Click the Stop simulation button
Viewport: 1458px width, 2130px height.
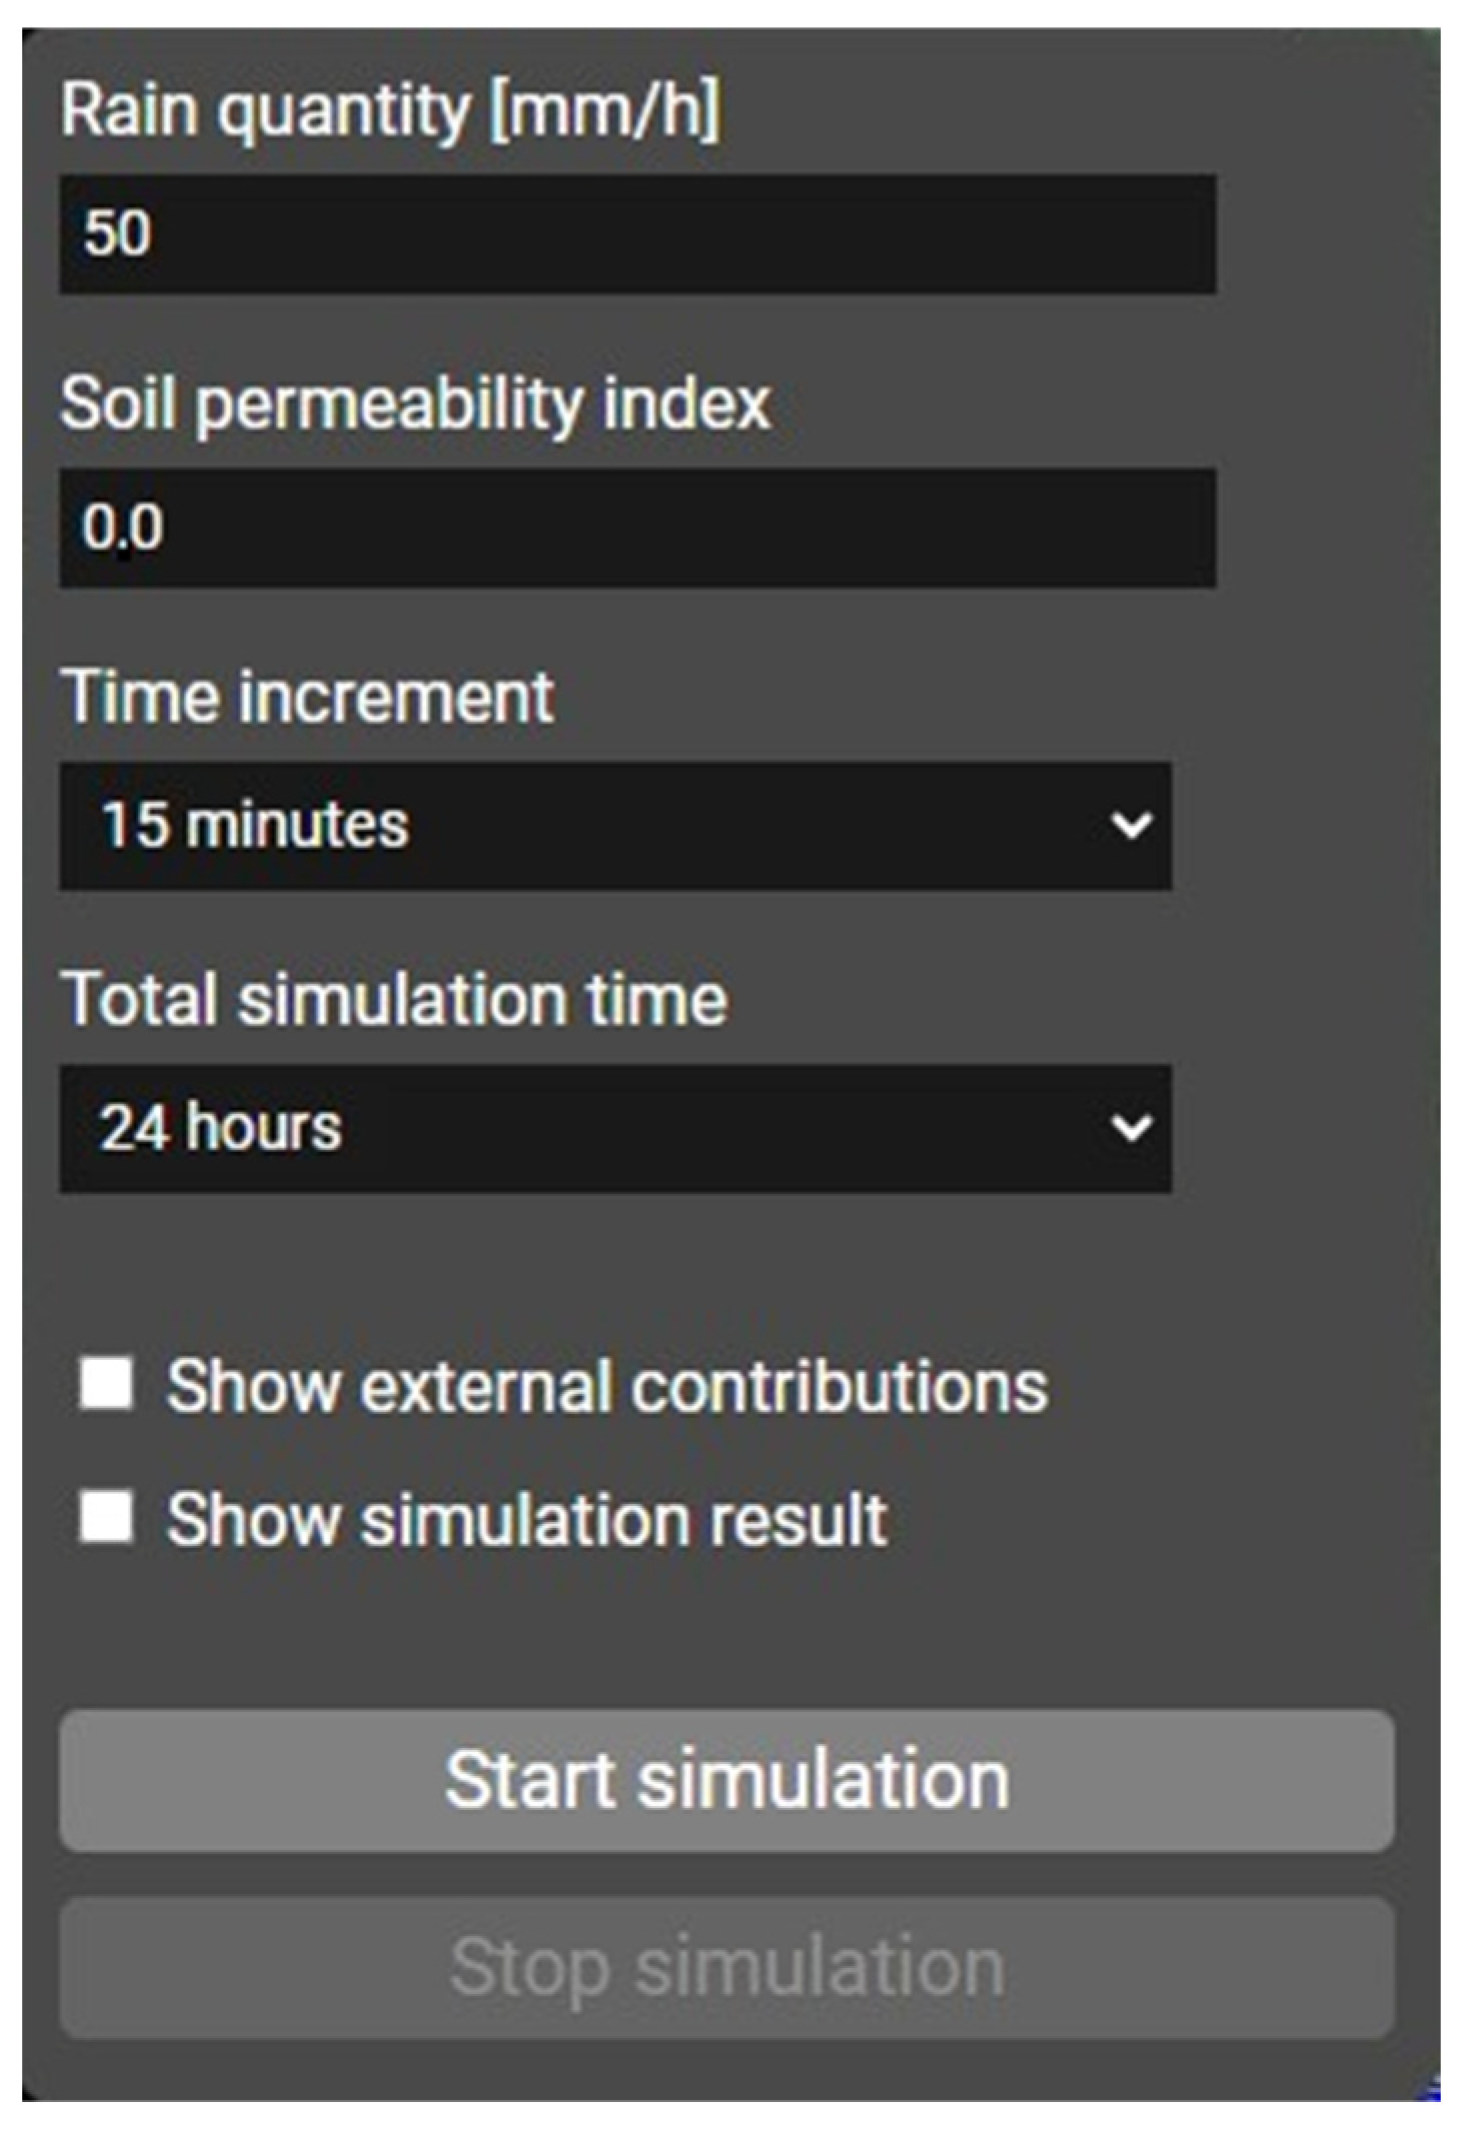tap(727, 1967)
